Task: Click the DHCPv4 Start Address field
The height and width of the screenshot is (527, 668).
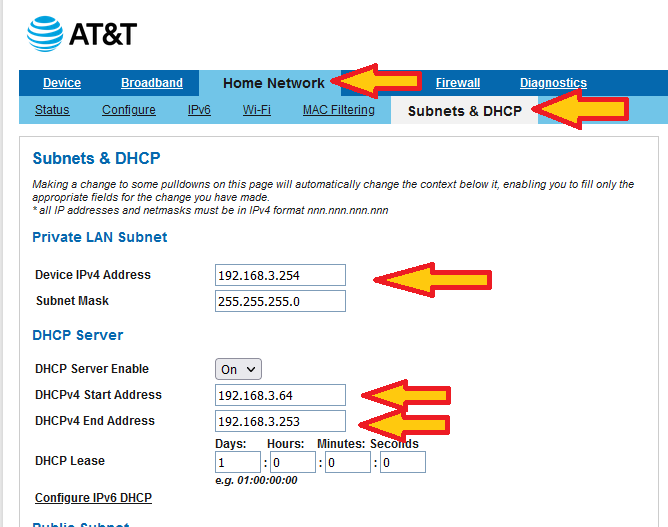Action: [280, 395]
